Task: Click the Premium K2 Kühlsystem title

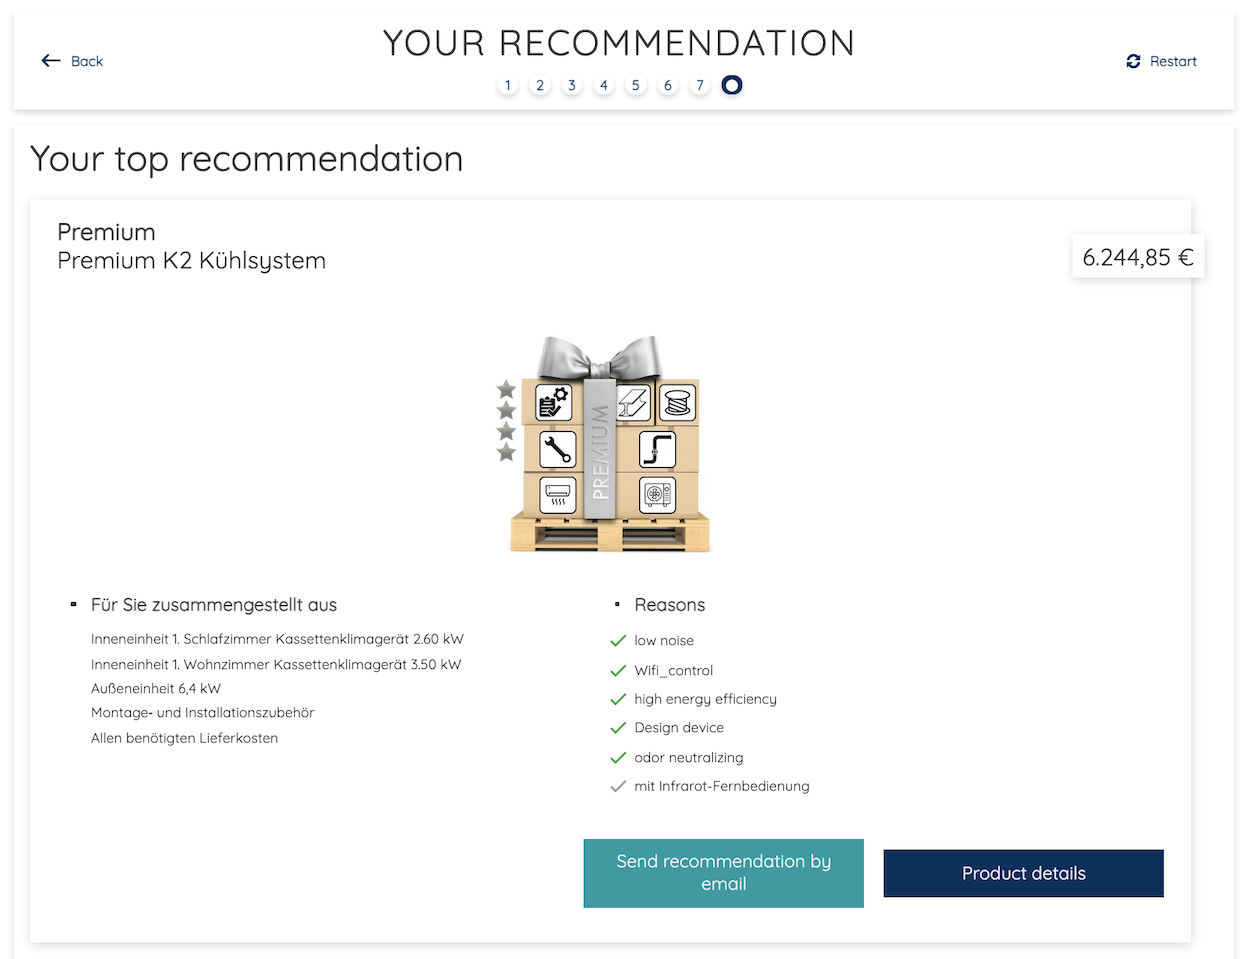Action: coord(192,261)
